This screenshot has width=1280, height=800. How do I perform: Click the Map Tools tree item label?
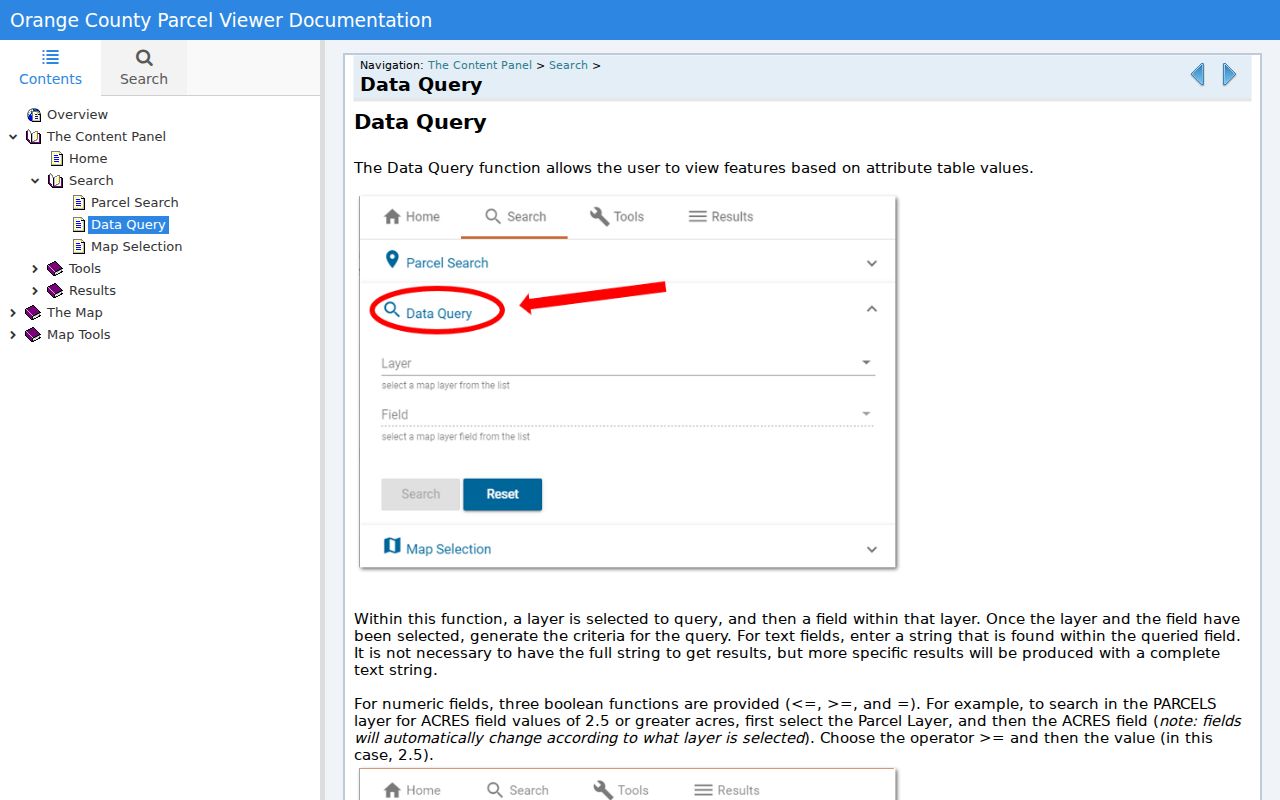pos(78,335)
